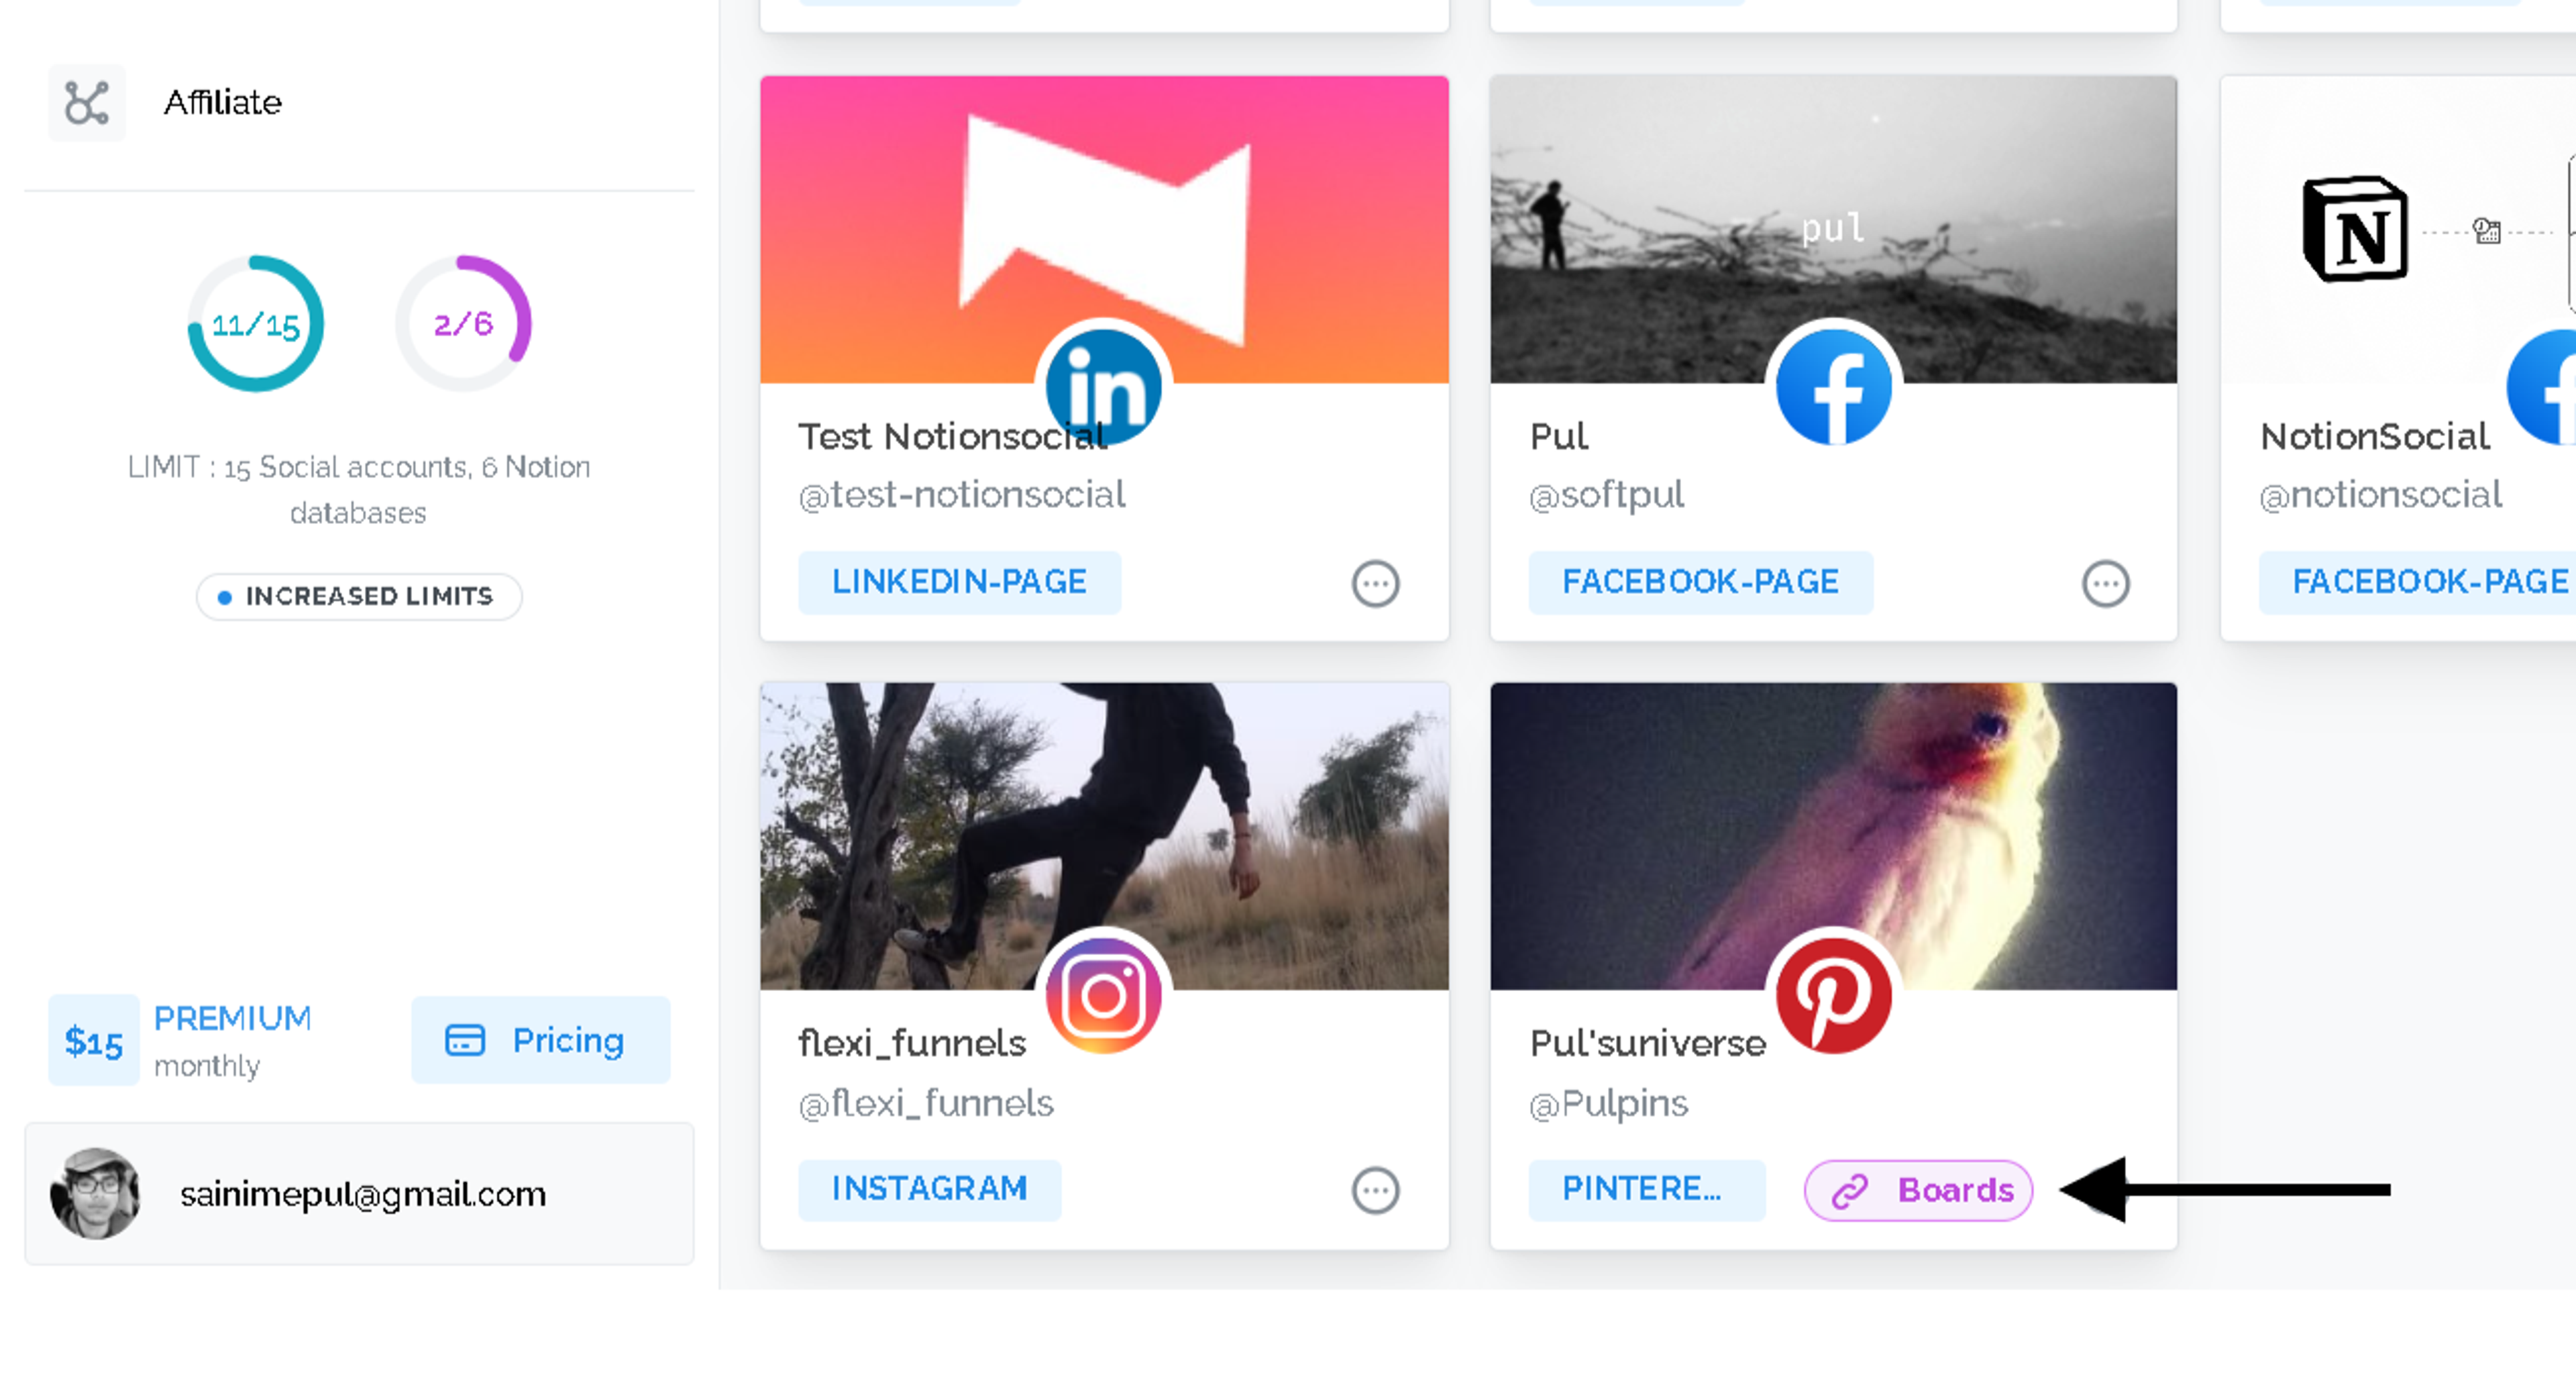Open the Affiliate menu item
Viewport: 2576px width, 1387px height.
pyautogui.click(x=222, y=103)
